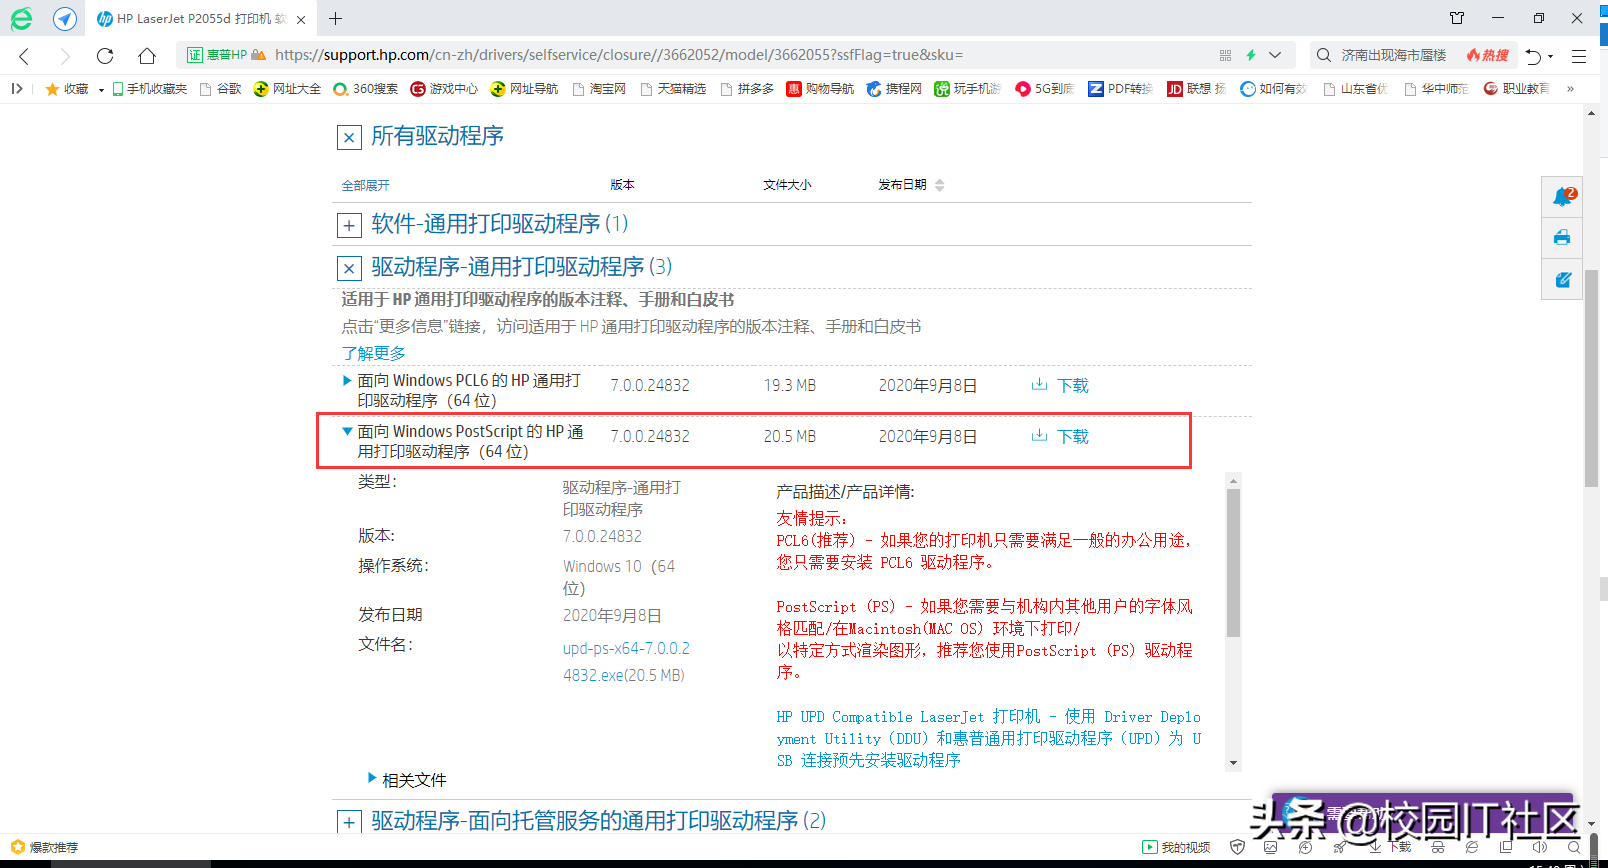Open the 购物导航 bookmark
1608x868 pixels.
coord(820,89)
